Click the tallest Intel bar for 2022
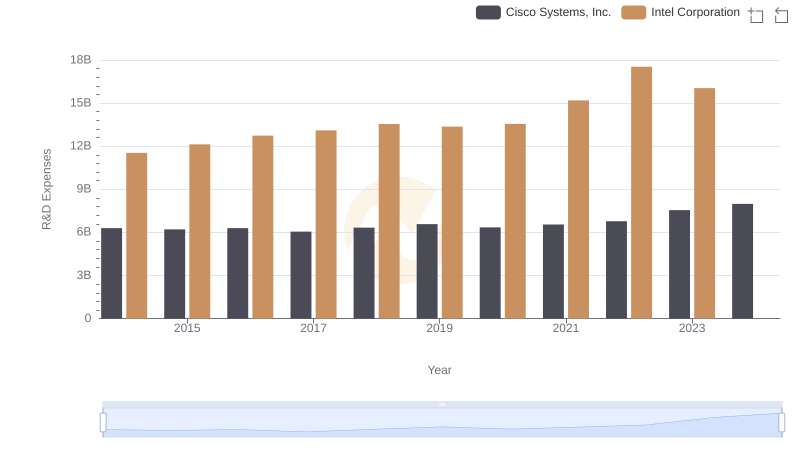The width and height of the screenshot is (800, 461). [x=641, y=193]
